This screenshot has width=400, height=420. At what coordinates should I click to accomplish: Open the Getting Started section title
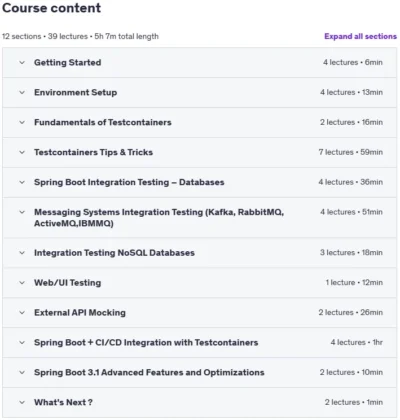pos(68,62)
